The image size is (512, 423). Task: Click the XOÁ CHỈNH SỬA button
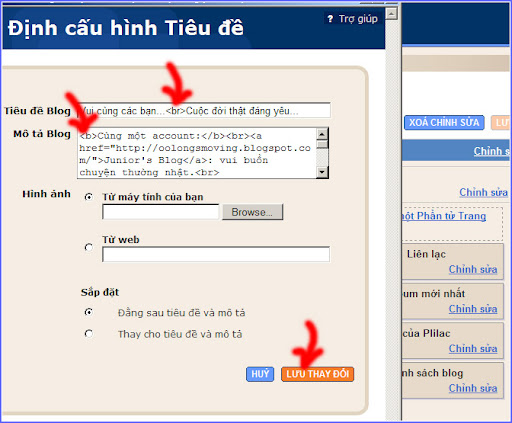coord(444,123)
